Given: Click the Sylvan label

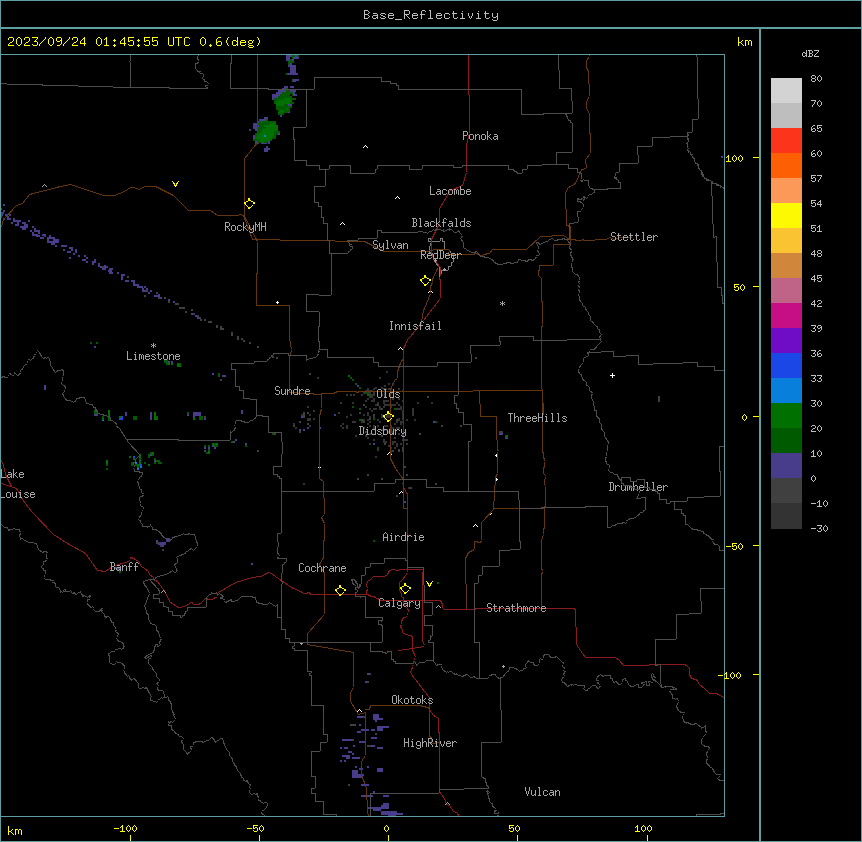Looking at the screenshot, I should 390,245.
